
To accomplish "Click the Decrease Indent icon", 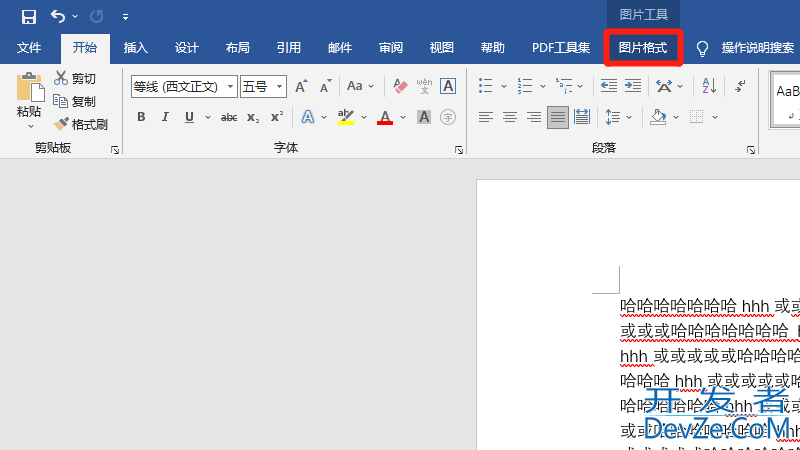I will pyautogui.click(x=609, y=86).
